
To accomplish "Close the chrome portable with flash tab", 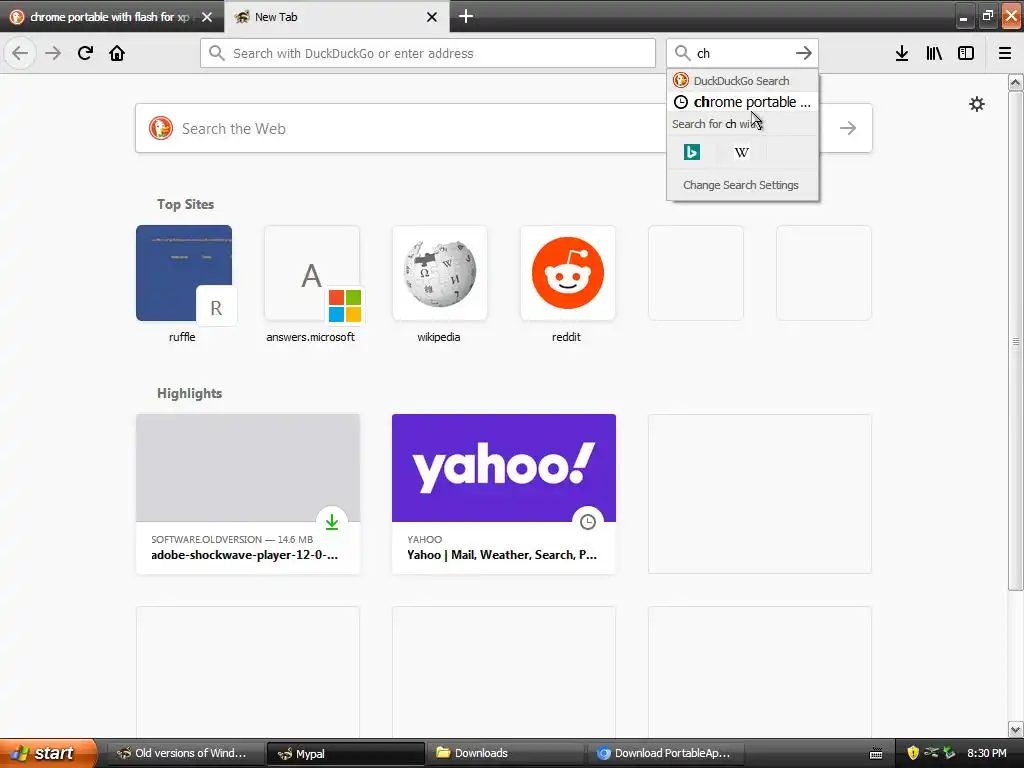I will pos(207,17).
